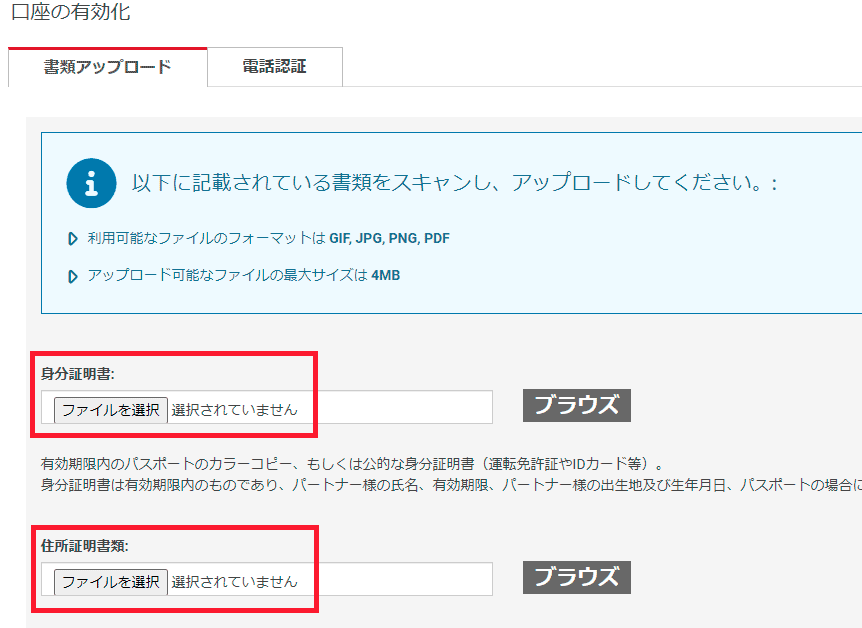
Task: Click empty area of 身分証明書 file field
Action: pyautogui.click(x=400, y=408)
